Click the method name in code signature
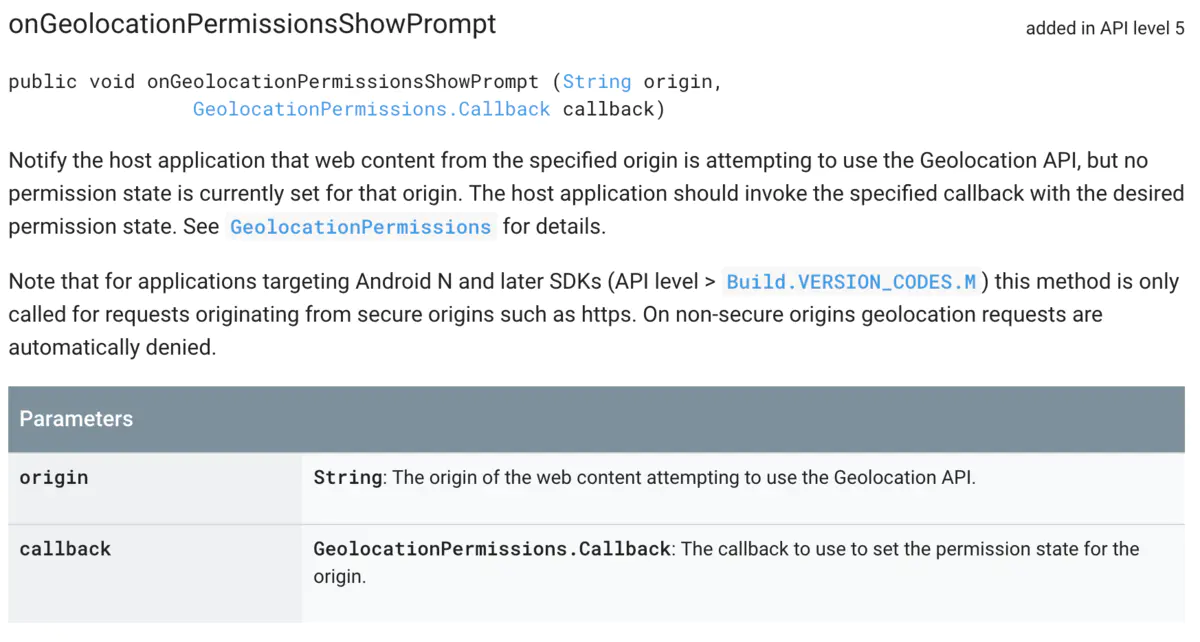This screenshot has height=642, width=1200. click(343, 82)
